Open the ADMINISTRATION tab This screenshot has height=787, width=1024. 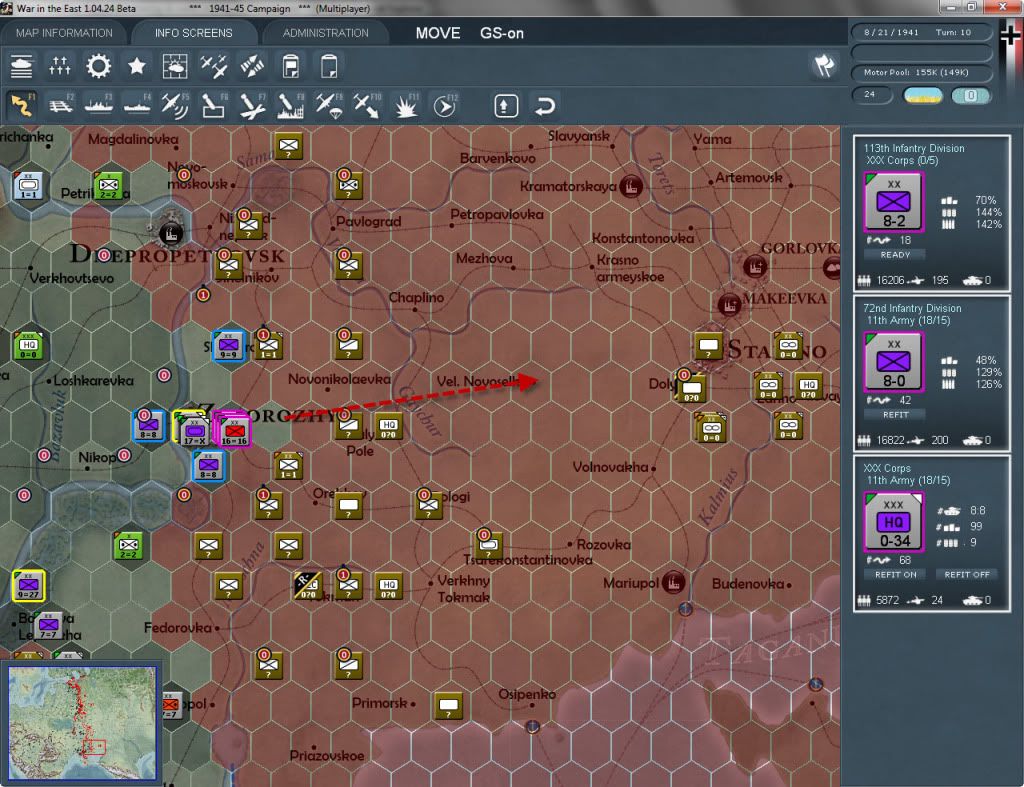(x=325, y=33)
